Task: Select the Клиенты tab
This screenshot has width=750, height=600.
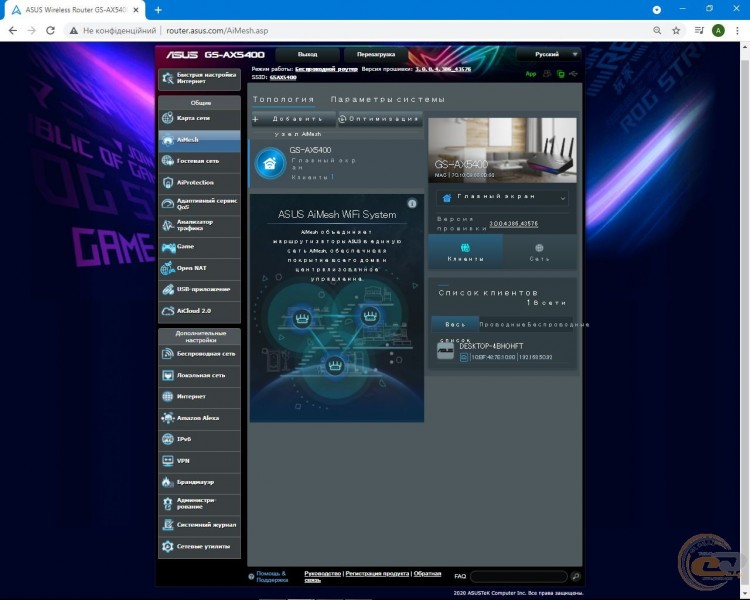Action: click(x=465, y=253)
